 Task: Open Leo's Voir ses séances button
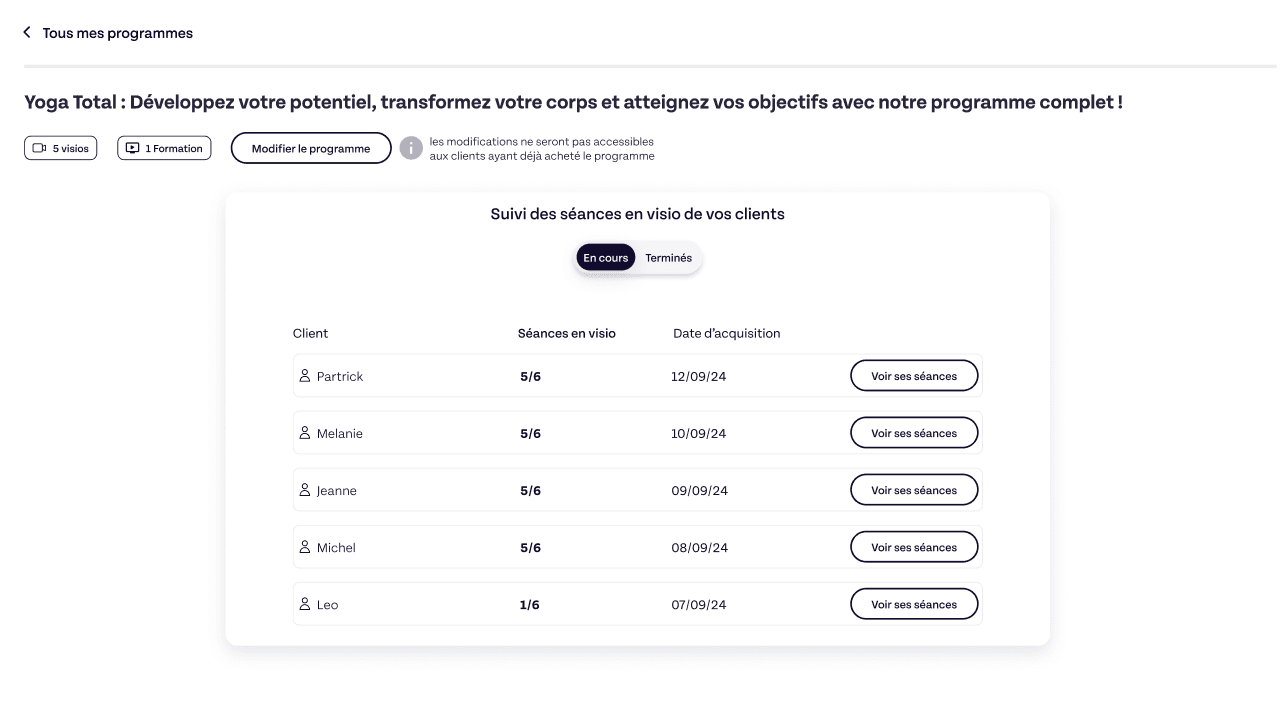914,604
